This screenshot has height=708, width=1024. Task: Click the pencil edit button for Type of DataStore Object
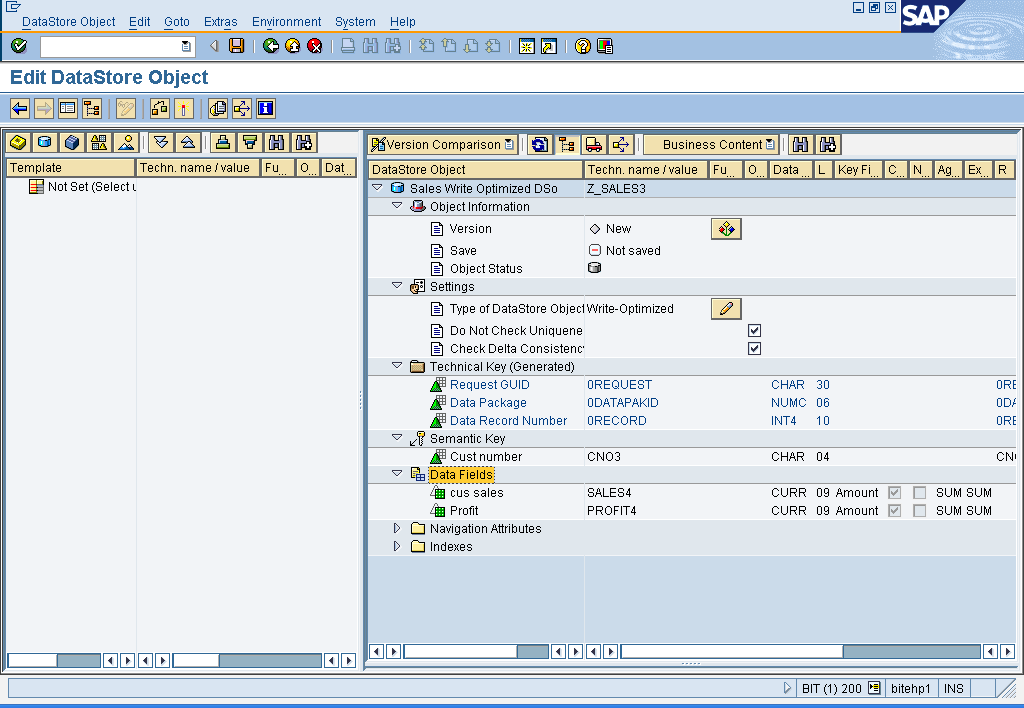pos(726,309)
